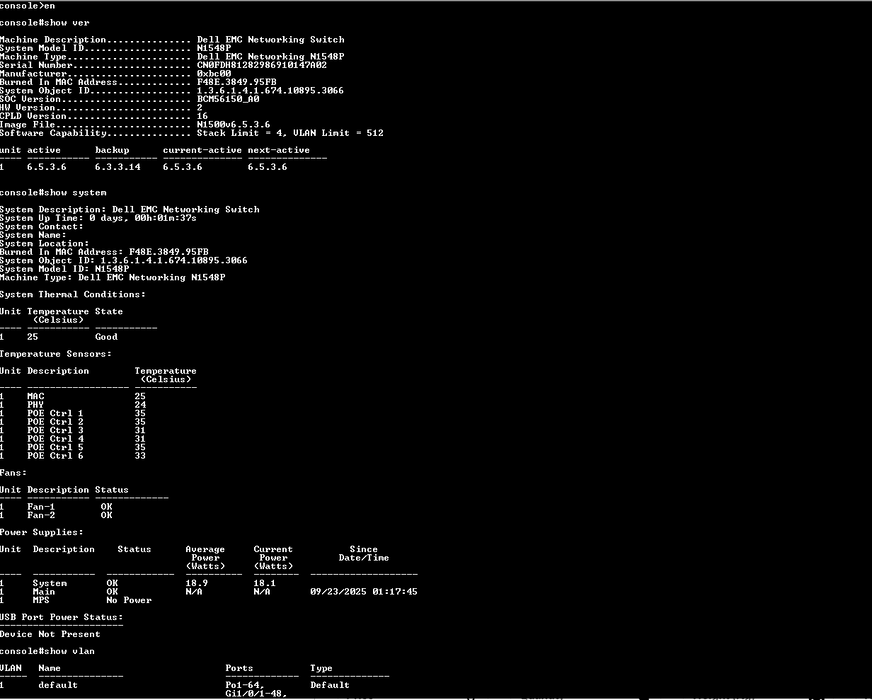Select the average power value 18.9

(197, 583)
